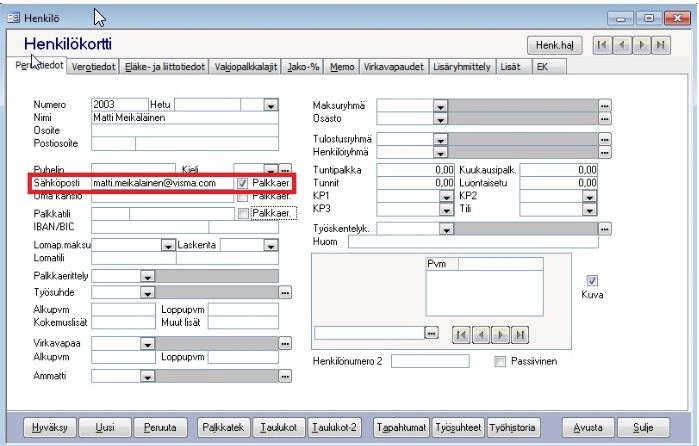Switch to the EK tab

click(549, 67)
